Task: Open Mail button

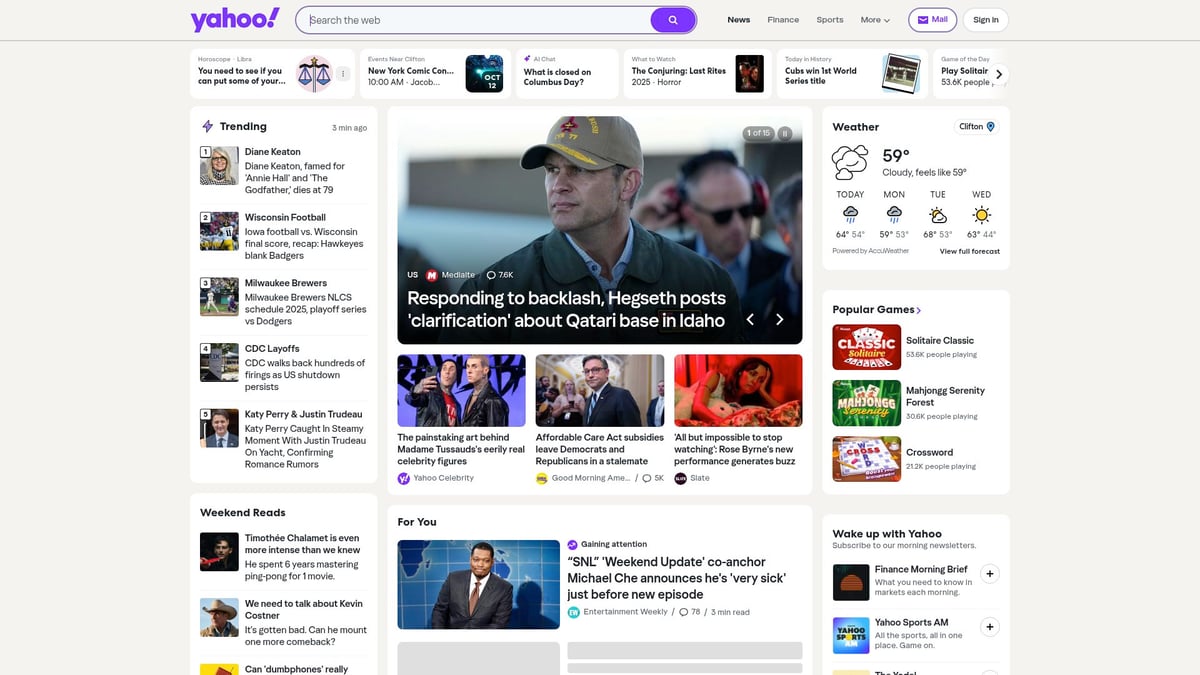Action: (x=933, y=20)
